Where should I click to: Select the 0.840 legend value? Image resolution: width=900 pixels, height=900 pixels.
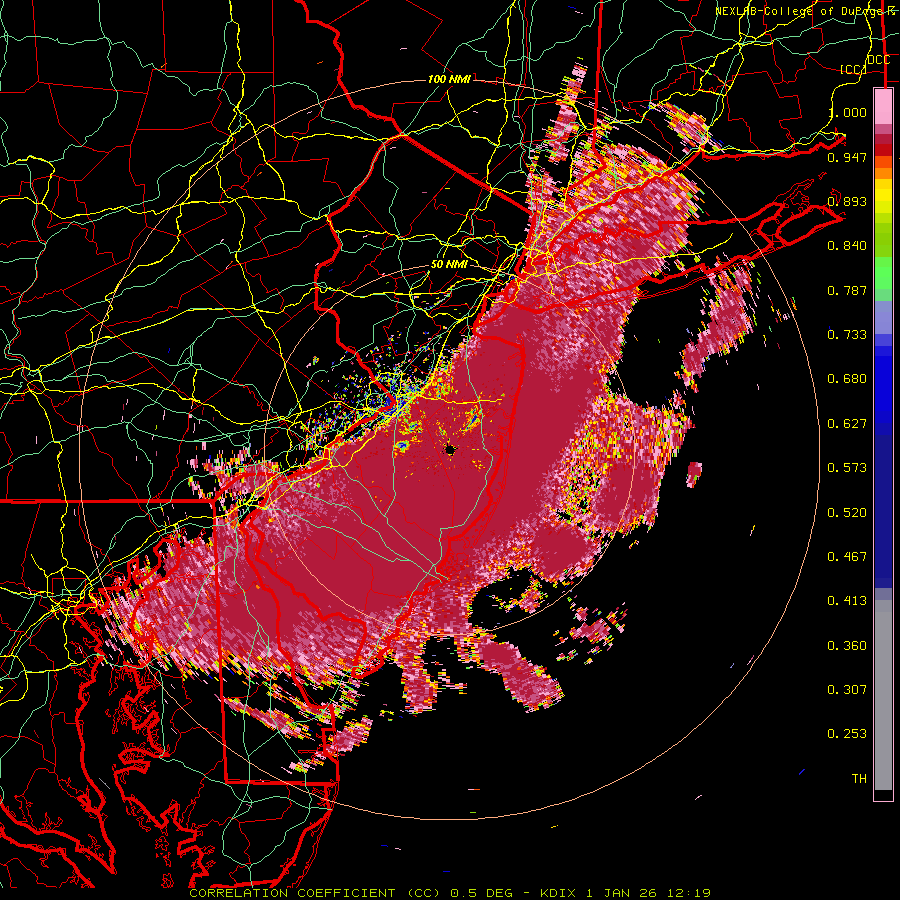847,246
